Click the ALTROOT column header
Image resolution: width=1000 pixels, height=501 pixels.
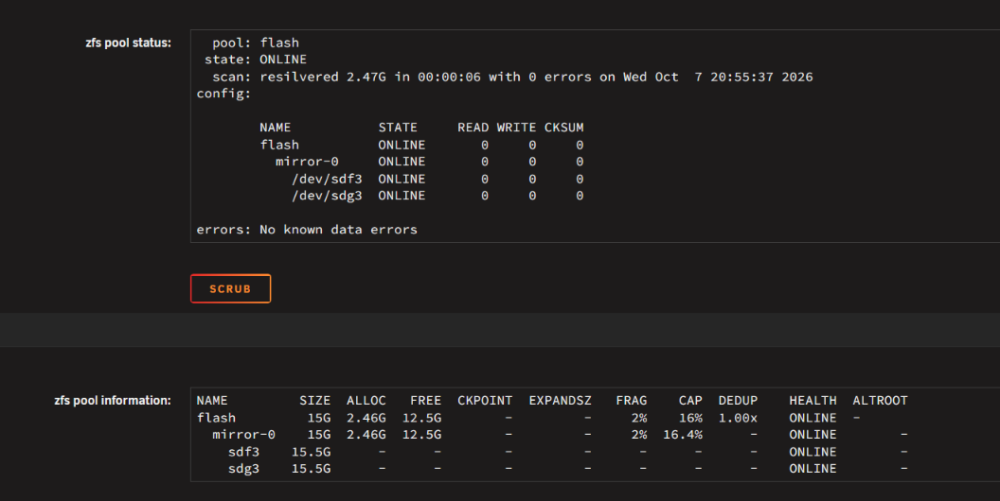[x=880, y=400]
